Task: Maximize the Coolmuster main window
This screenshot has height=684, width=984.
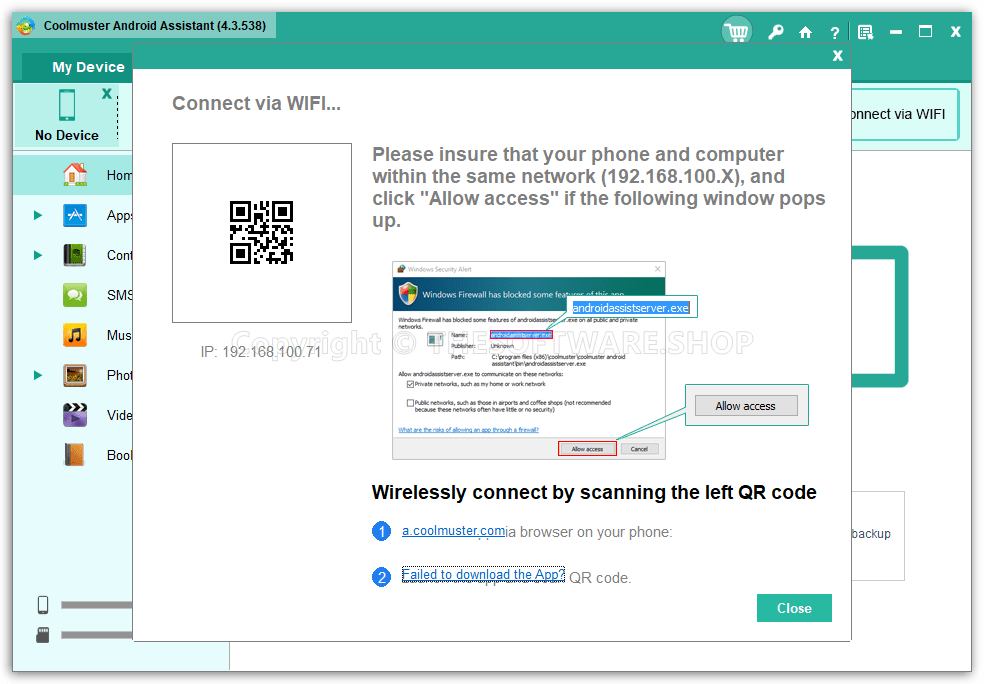Action: pyautogui.click(x=925, y=32)
